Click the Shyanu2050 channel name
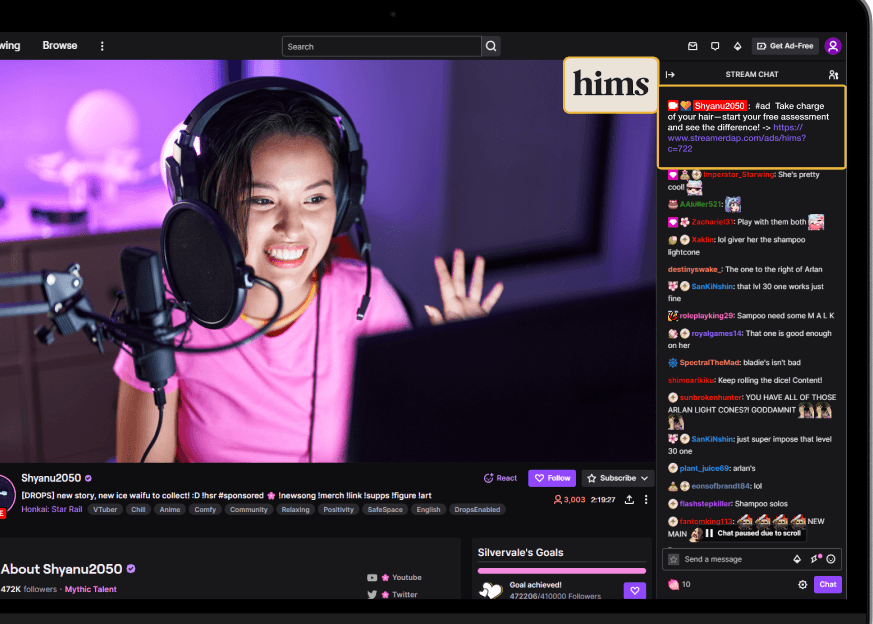This screenshot has height=624, width=873. click(x=51, y=478)
